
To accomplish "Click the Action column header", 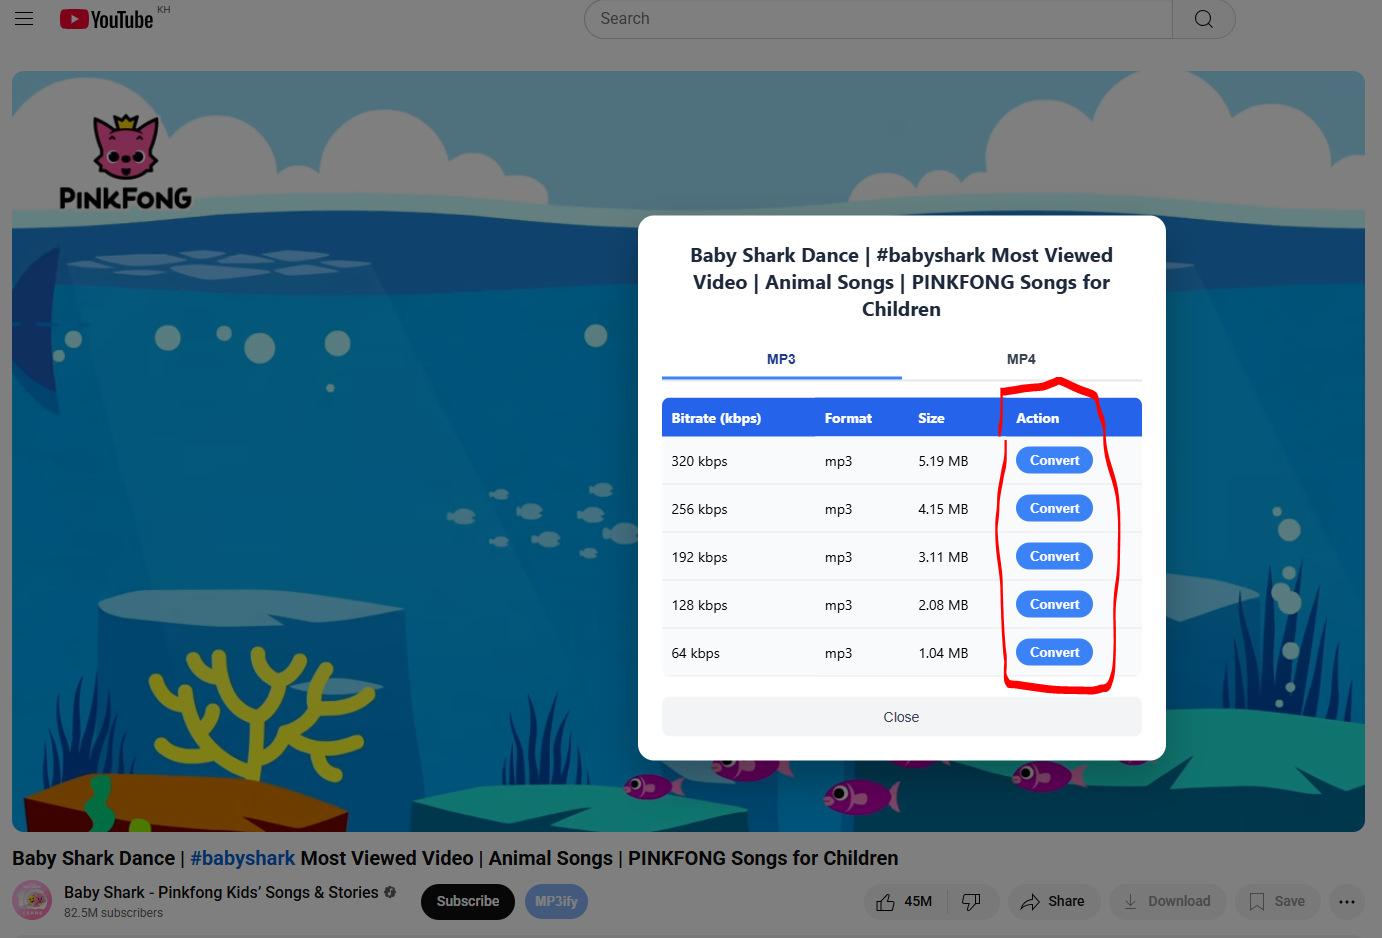I will tap(1037, 418).
